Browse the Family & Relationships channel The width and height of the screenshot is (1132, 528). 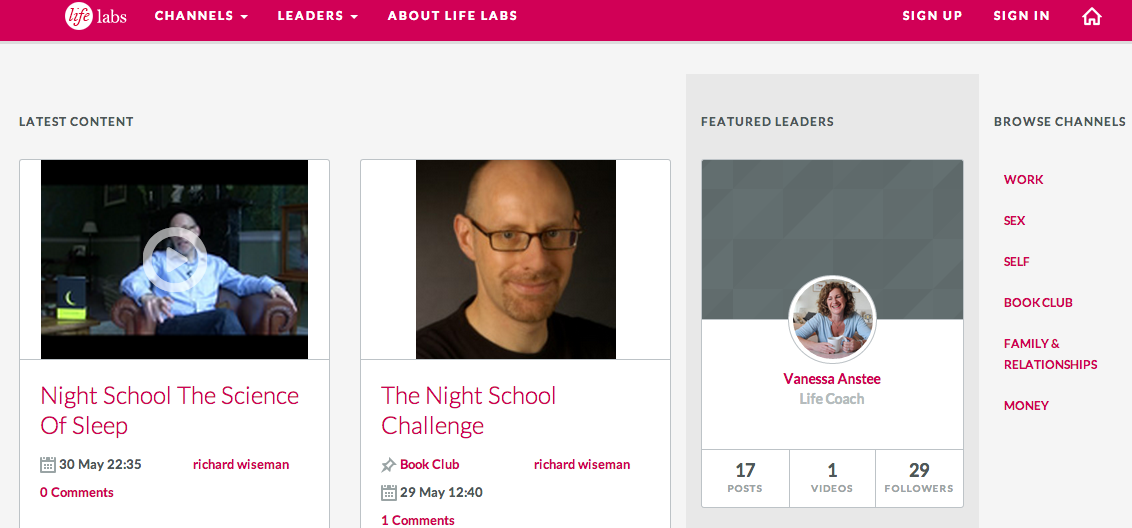click(1050, 354)
